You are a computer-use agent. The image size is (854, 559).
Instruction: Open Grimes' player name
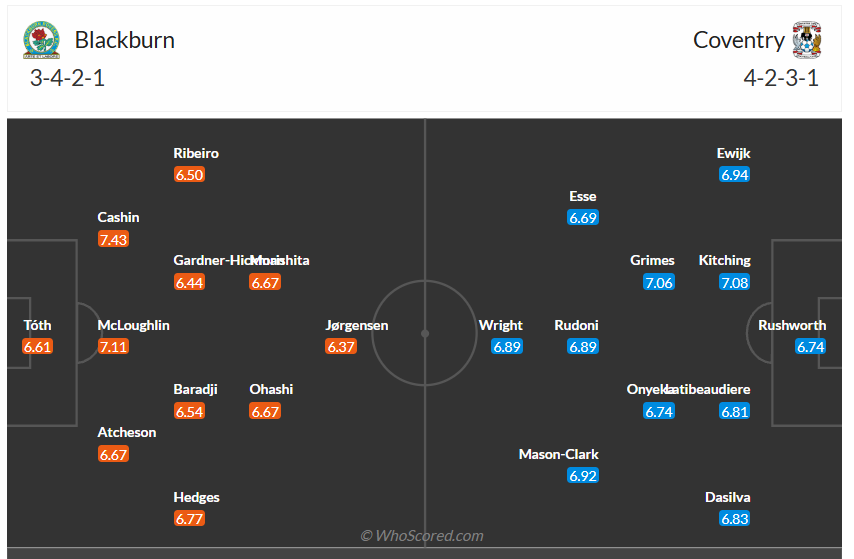pos(652,260)
